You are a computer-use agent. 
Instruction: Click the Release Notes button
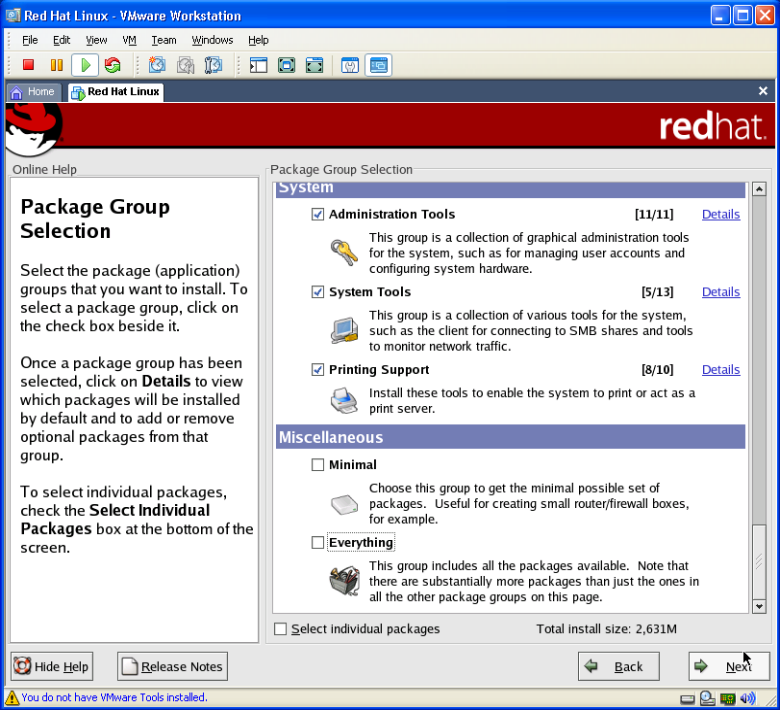[173, 667]
